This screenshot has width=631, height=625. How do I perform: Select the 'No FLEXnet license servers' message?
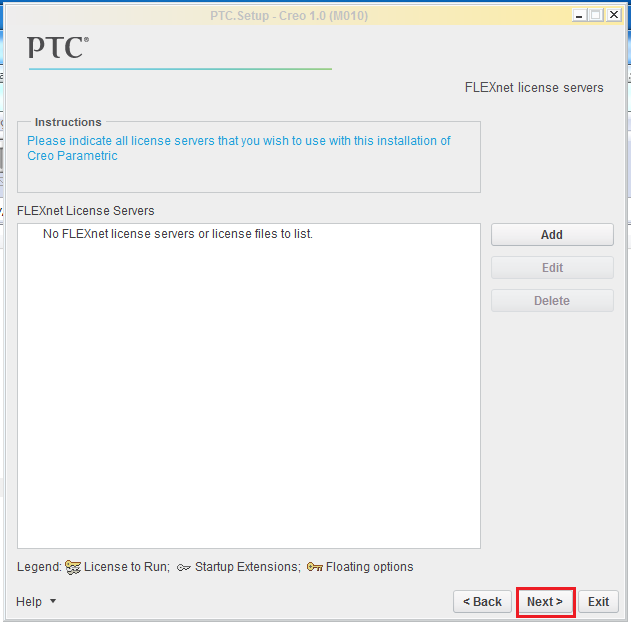177,234
